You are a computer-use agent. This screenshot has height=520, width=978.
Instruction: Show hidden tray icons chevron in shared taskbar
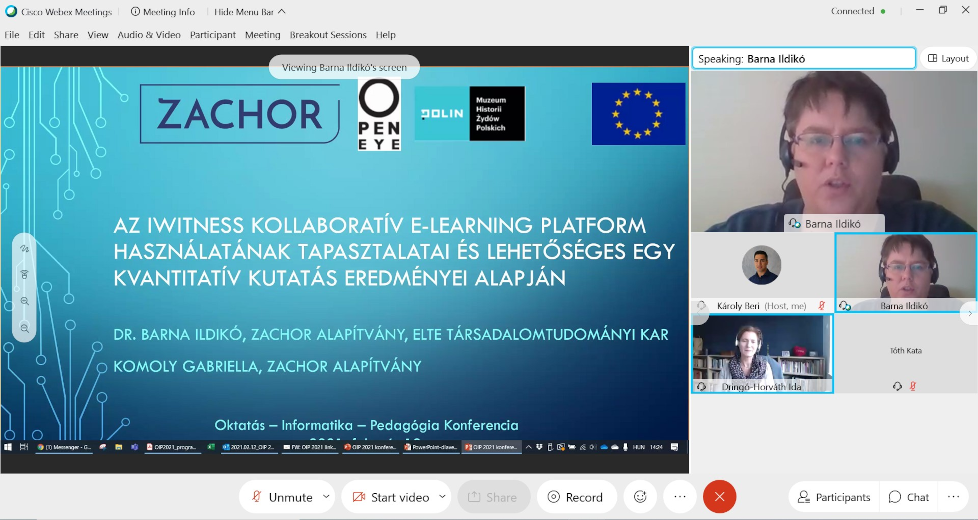click(x=529, y=447)
